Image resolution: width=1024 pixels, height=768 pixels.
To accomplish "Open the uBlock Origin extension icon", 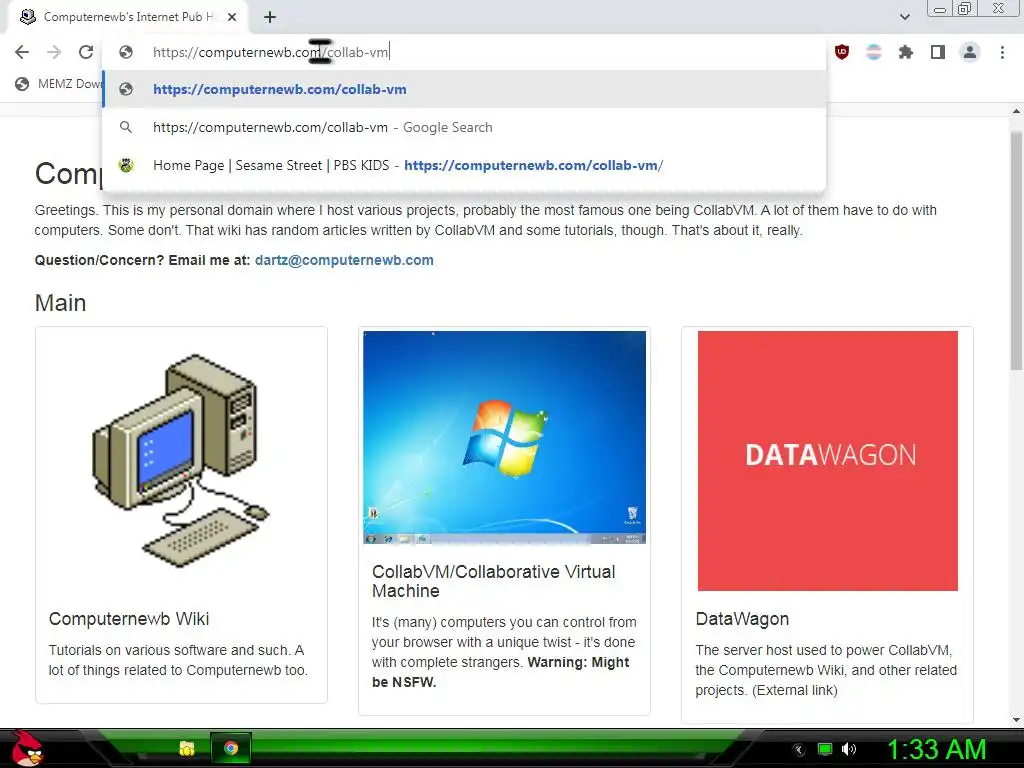I will click(x=842, y=52).
